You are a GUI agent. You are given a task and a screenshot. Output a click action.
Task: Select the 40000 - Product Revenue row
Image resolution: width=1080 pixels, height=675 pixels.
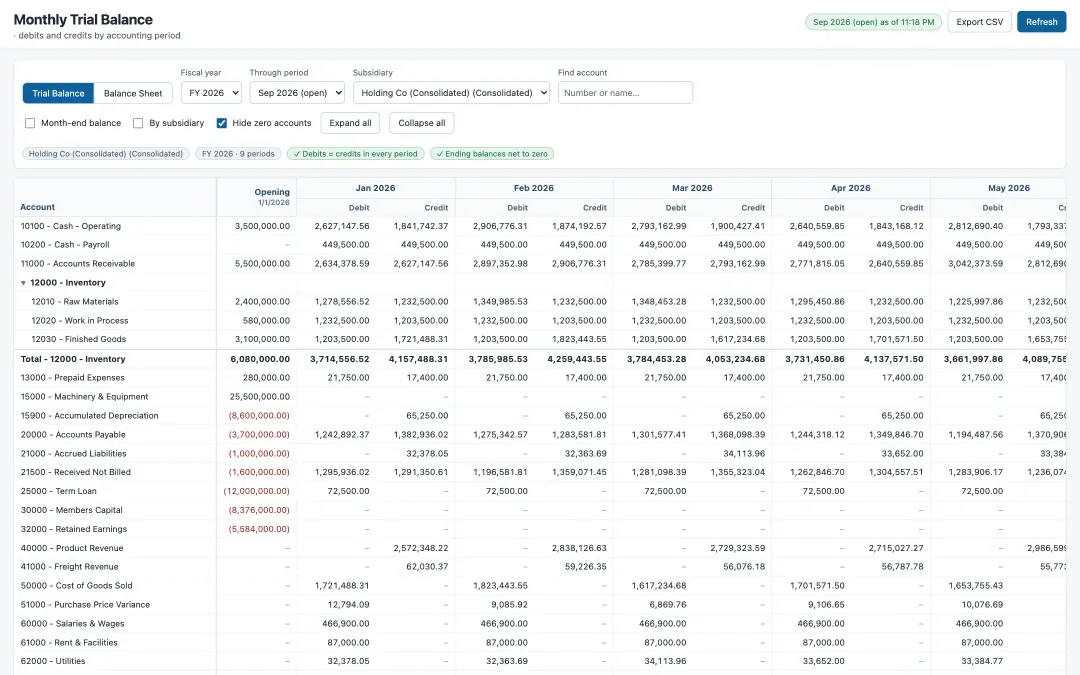540,548
